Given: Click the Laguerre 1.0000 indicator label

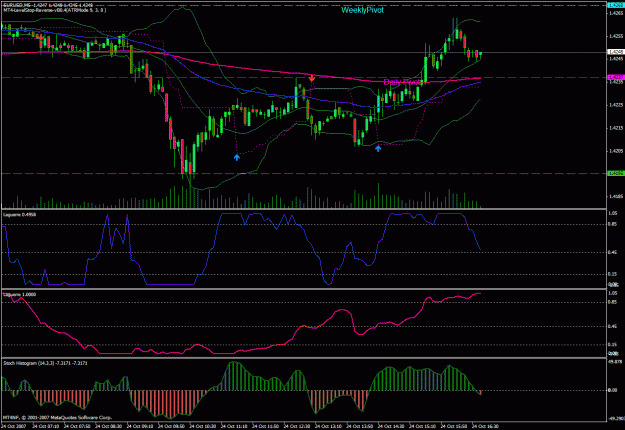Looking at the screenshot, I should pyautogui.click(x=20, y=295).
